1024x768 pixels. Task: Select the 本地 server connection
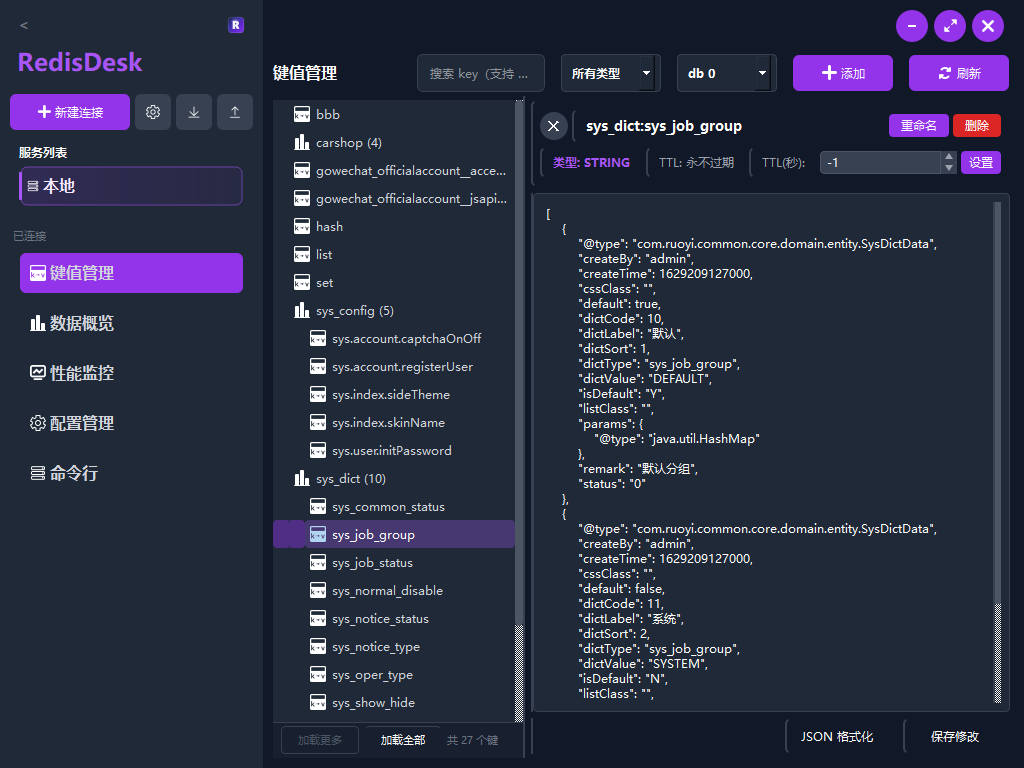(131, 186)
